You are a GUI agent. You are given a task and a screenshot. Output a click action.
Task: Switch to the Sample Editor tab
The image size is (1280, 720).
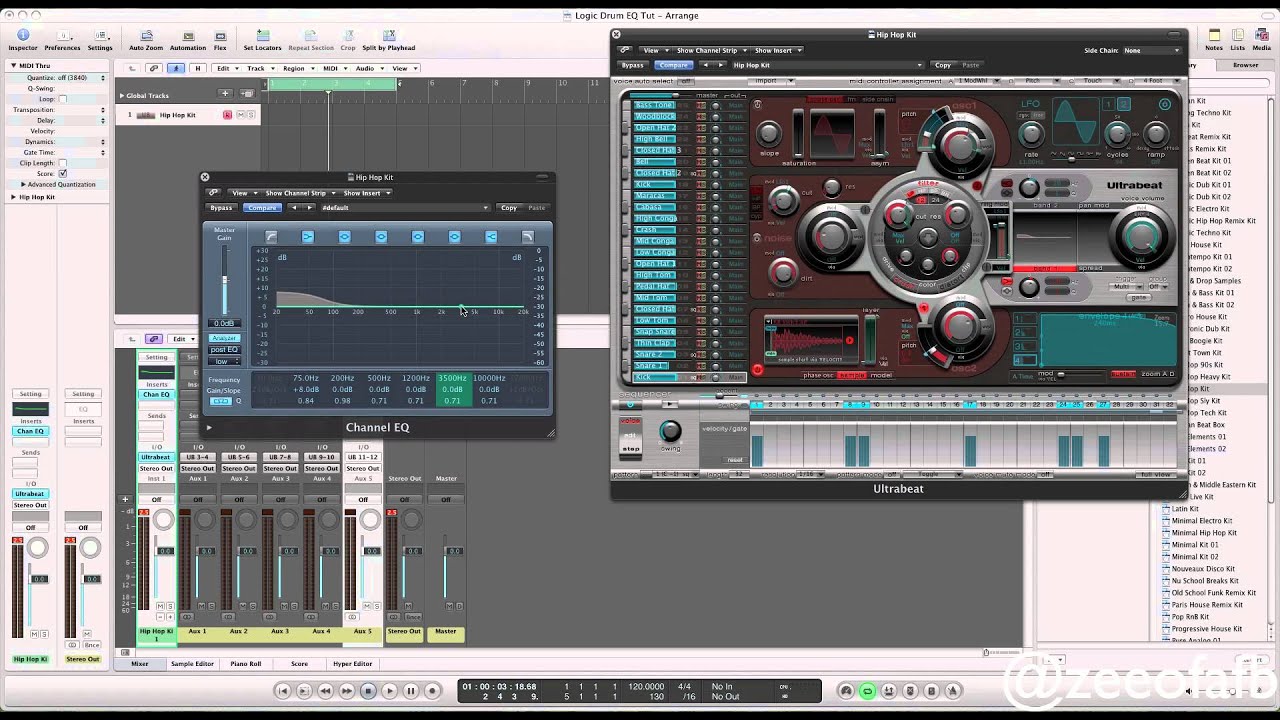(192, 664)
